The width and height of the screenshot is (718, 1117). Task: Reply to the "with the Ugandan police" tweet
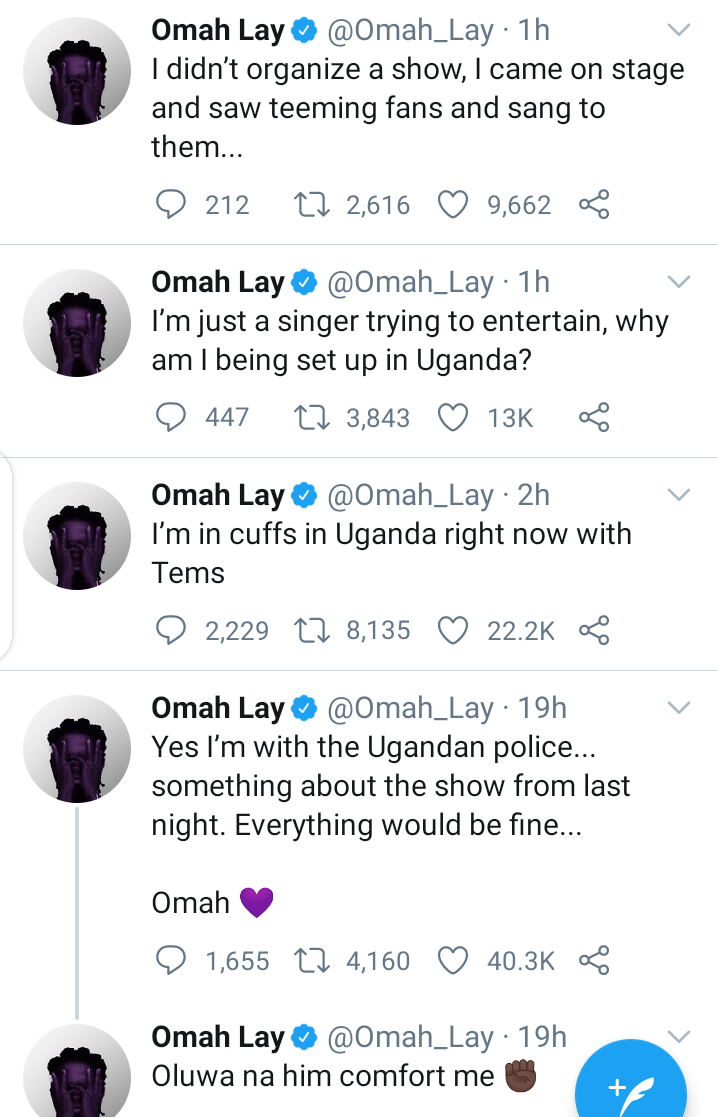173,961
